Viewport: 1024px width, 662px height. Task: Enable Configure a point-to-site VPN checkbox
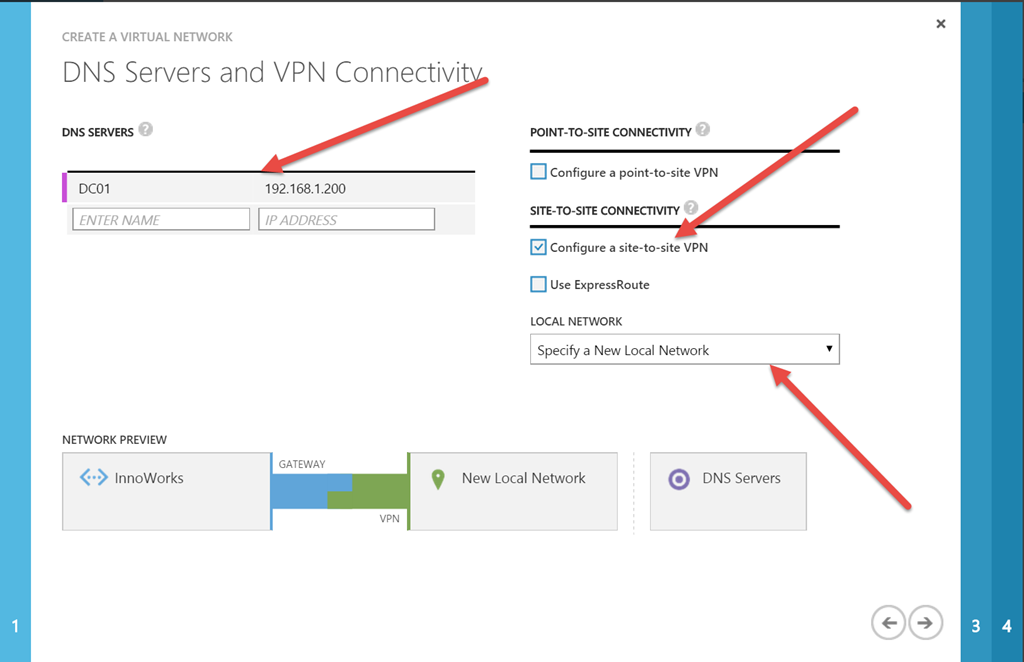(x=538, y=172)
